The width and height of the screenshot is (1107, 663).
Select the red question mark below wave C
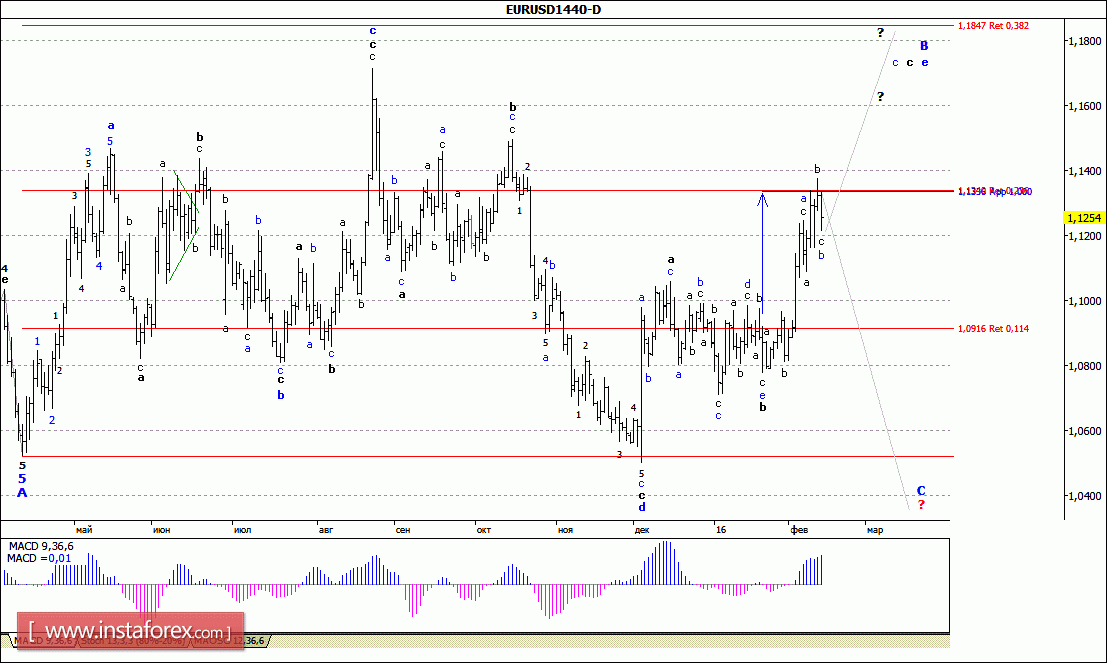click(921, 504)
